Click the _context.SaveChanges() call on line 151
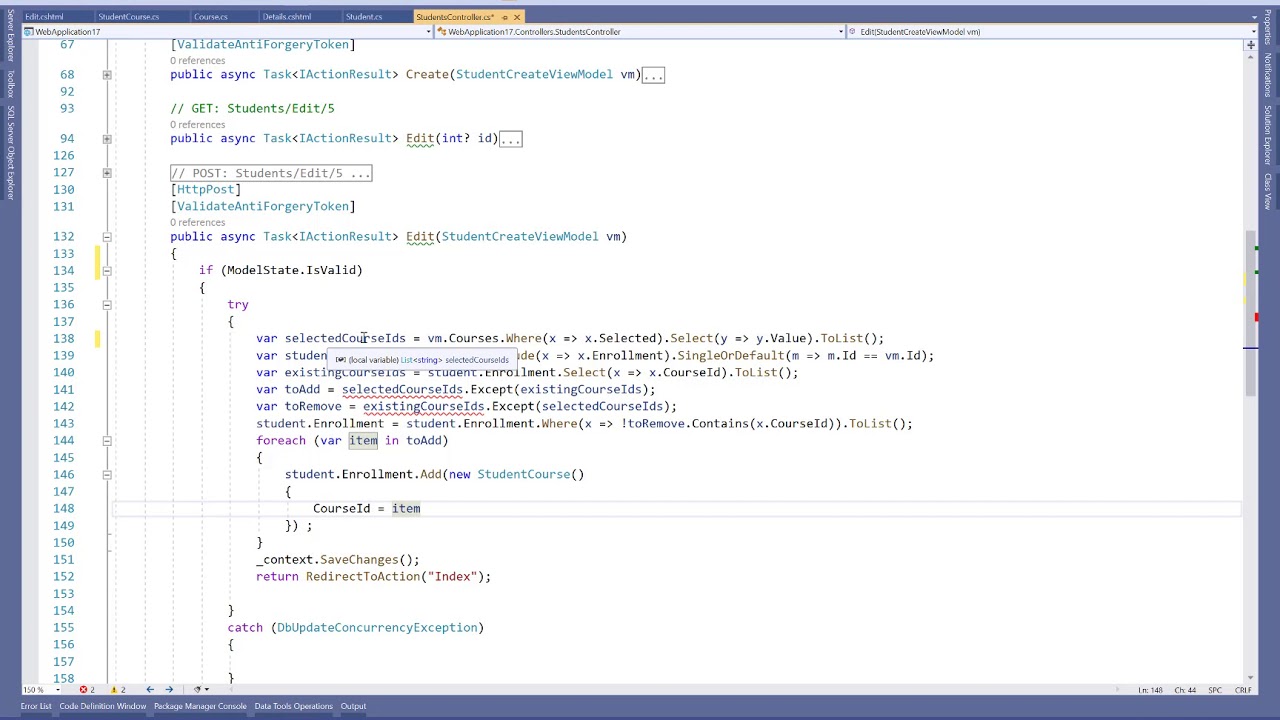The height and width of the screenshot is (720, 1280). [x=338, y=559]
